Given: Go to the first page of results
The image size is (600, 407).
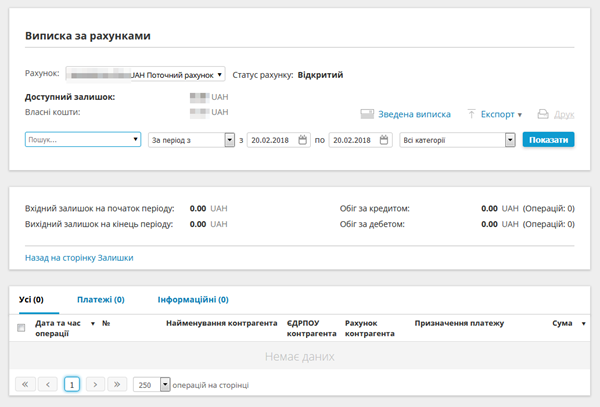Looking at the screenshot, I should coord(25,384).
